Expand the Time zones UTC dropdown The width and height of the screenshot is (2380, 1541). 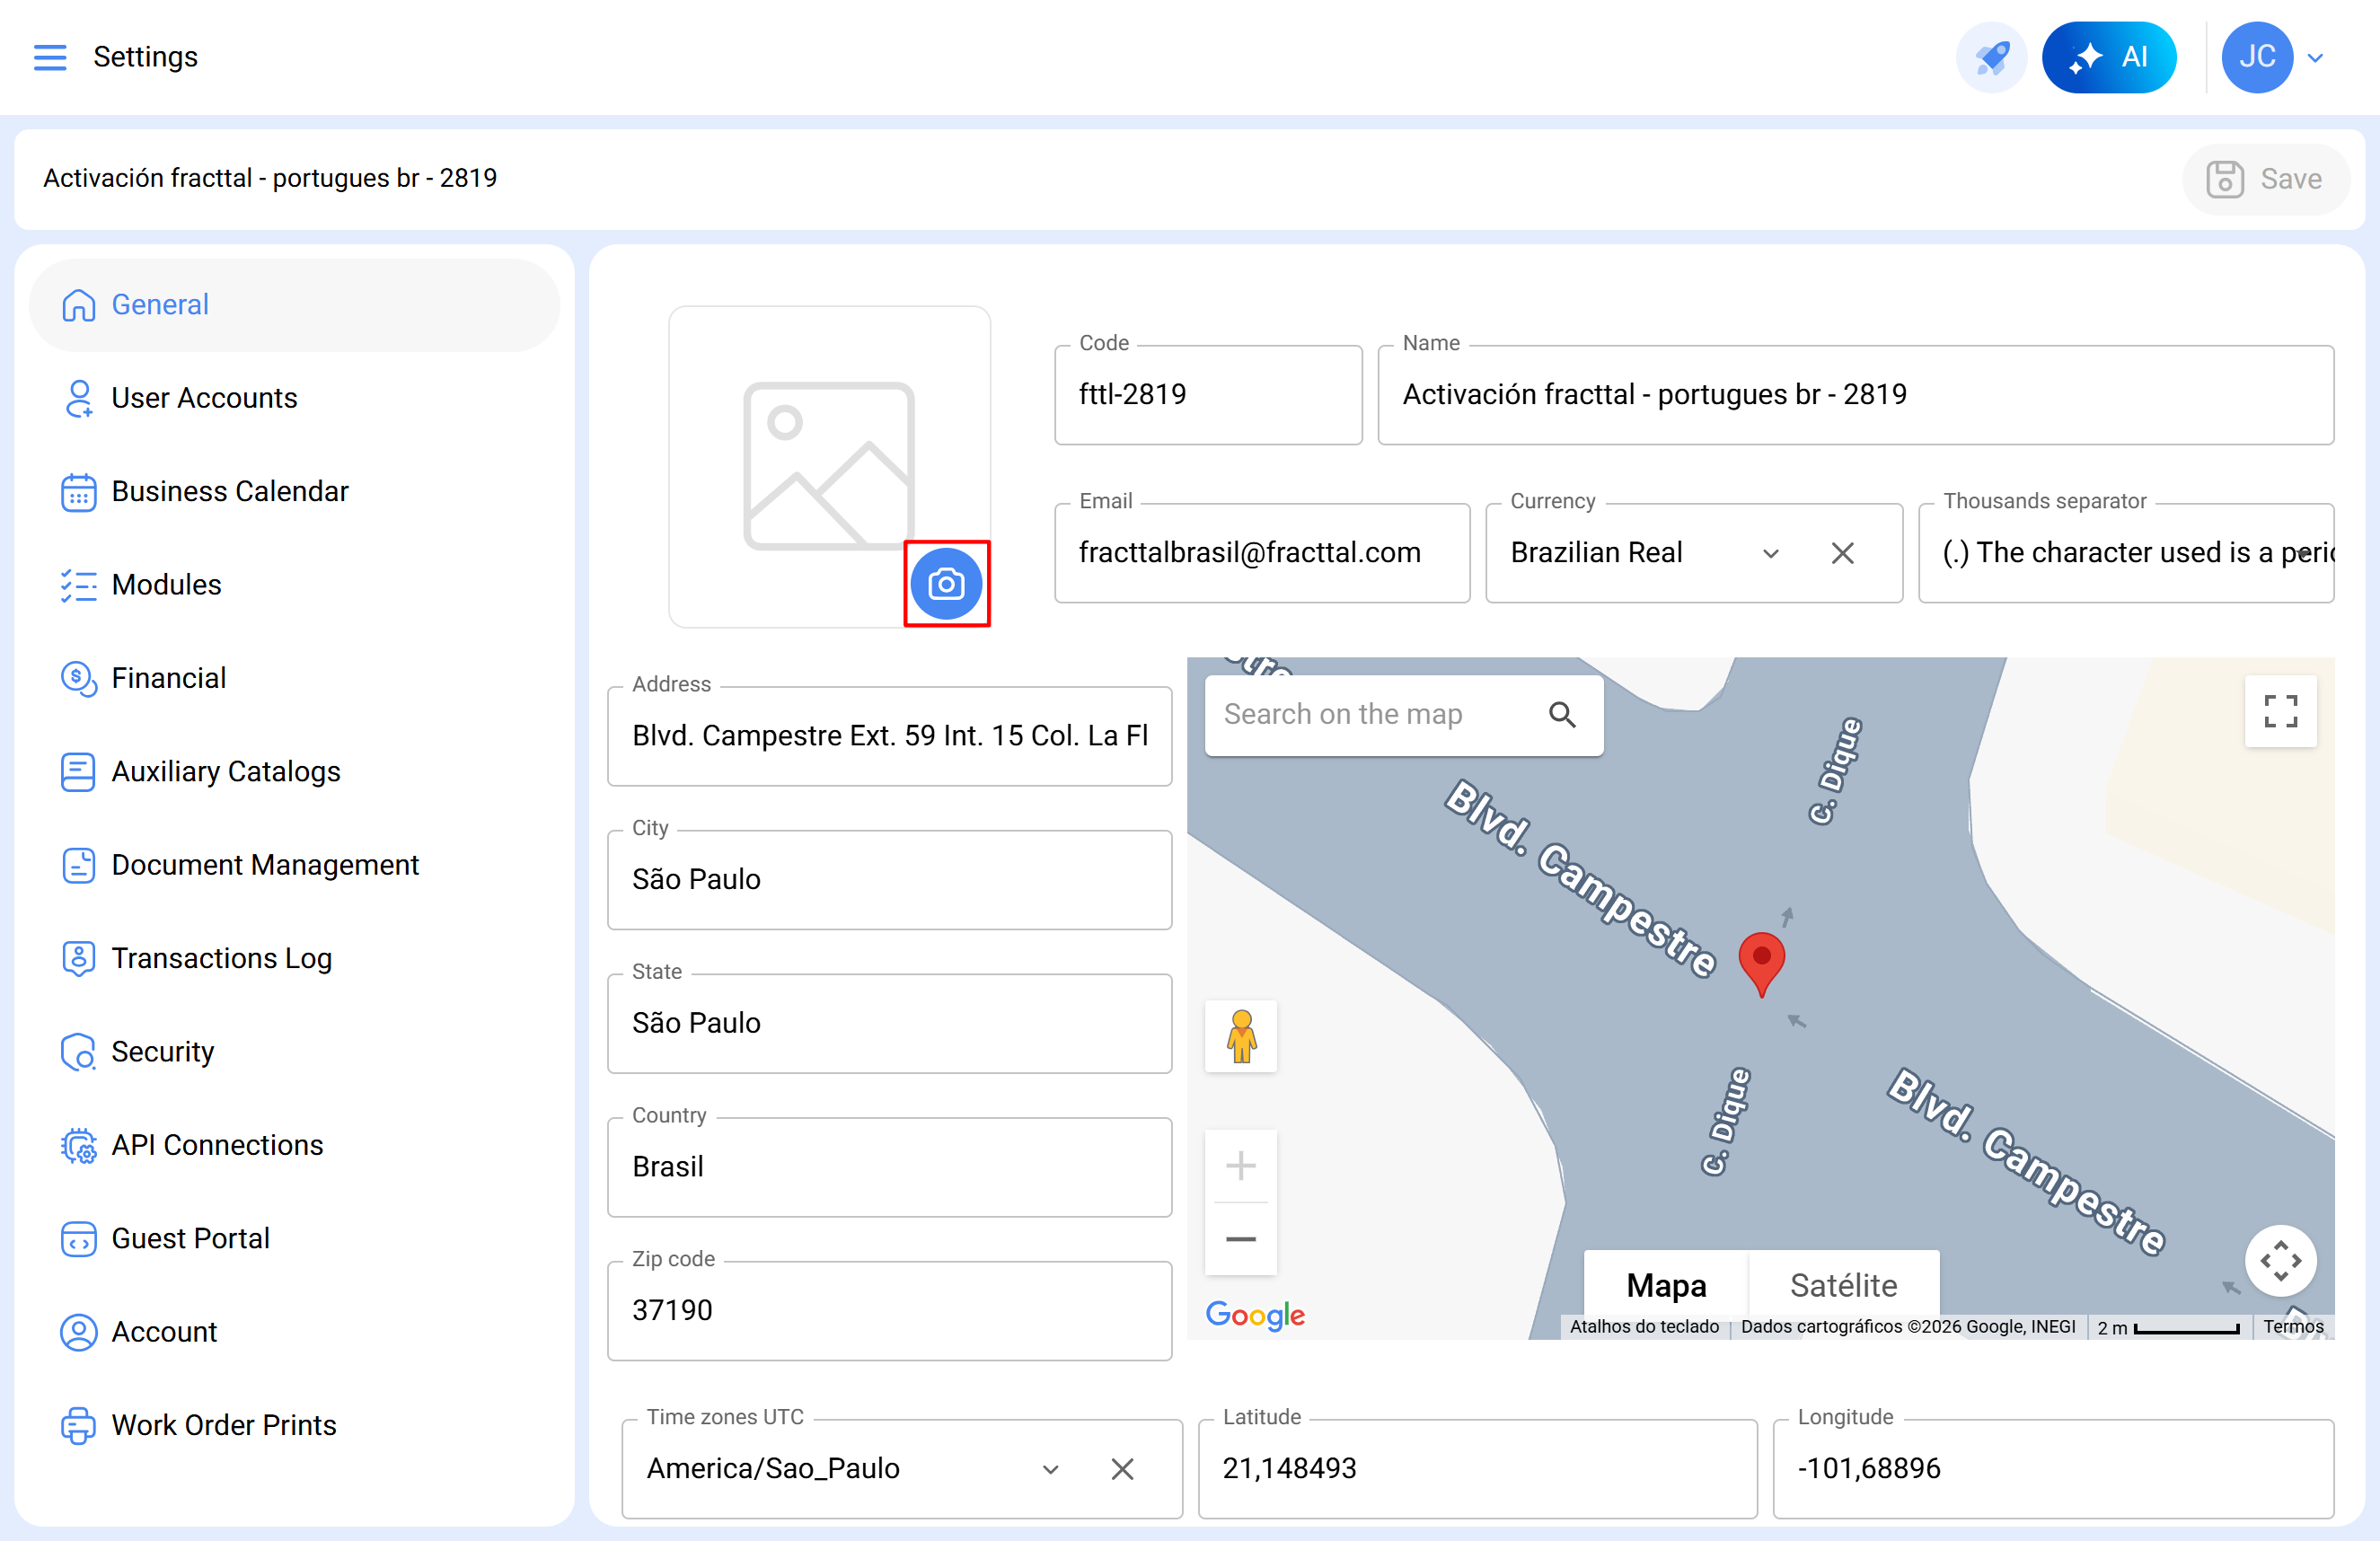pyautogui.click(x=1050, y=1468)
